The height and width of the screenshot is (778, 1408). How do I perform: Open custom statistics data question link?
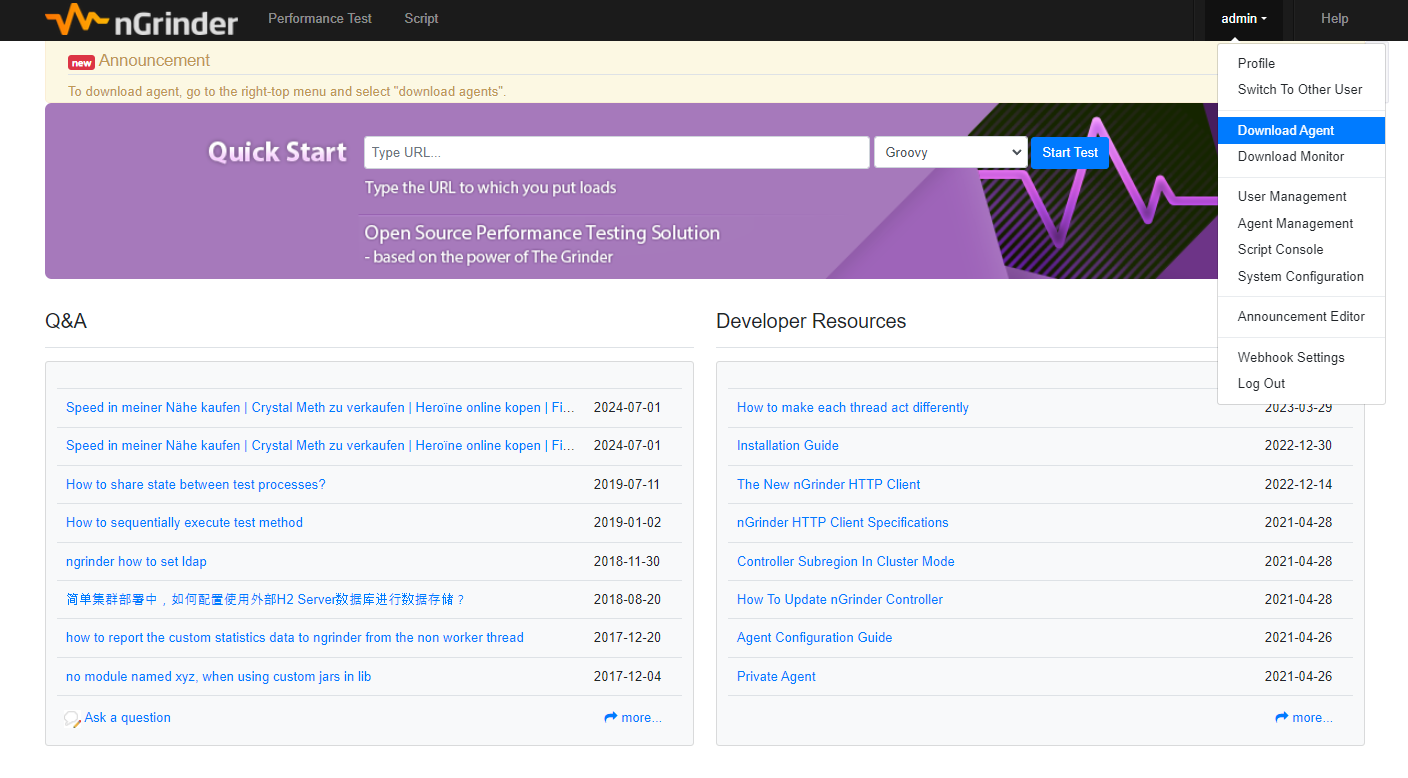pyautogui.click(x=295, y=637)
